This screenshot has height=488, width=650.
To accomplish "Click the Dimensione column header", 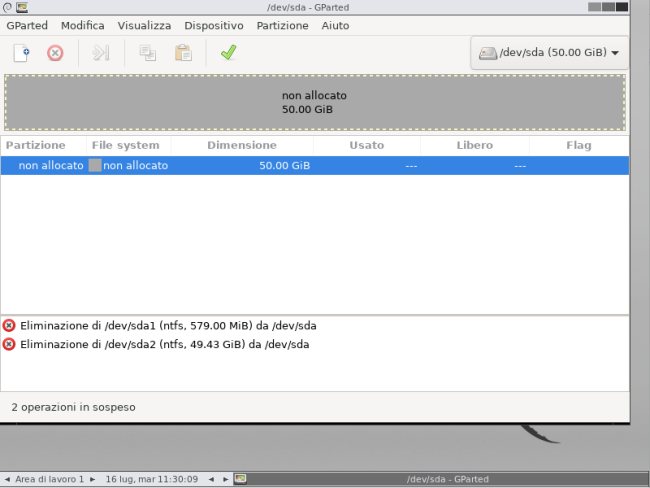I will coord(242,145).
